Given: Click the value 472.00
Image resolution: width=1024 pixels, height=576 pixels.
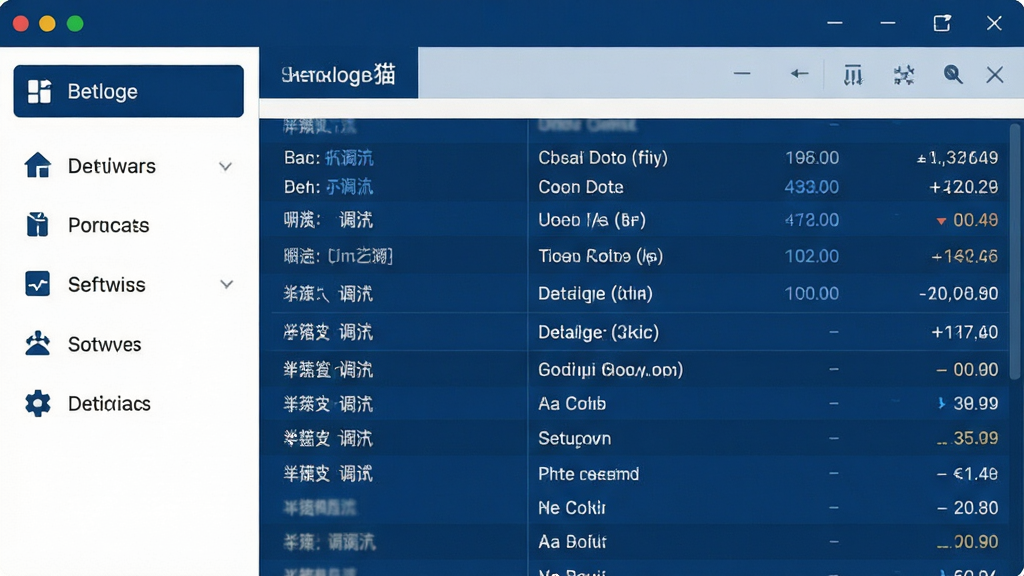Looking at the screenshot, I should coord(812,220).
